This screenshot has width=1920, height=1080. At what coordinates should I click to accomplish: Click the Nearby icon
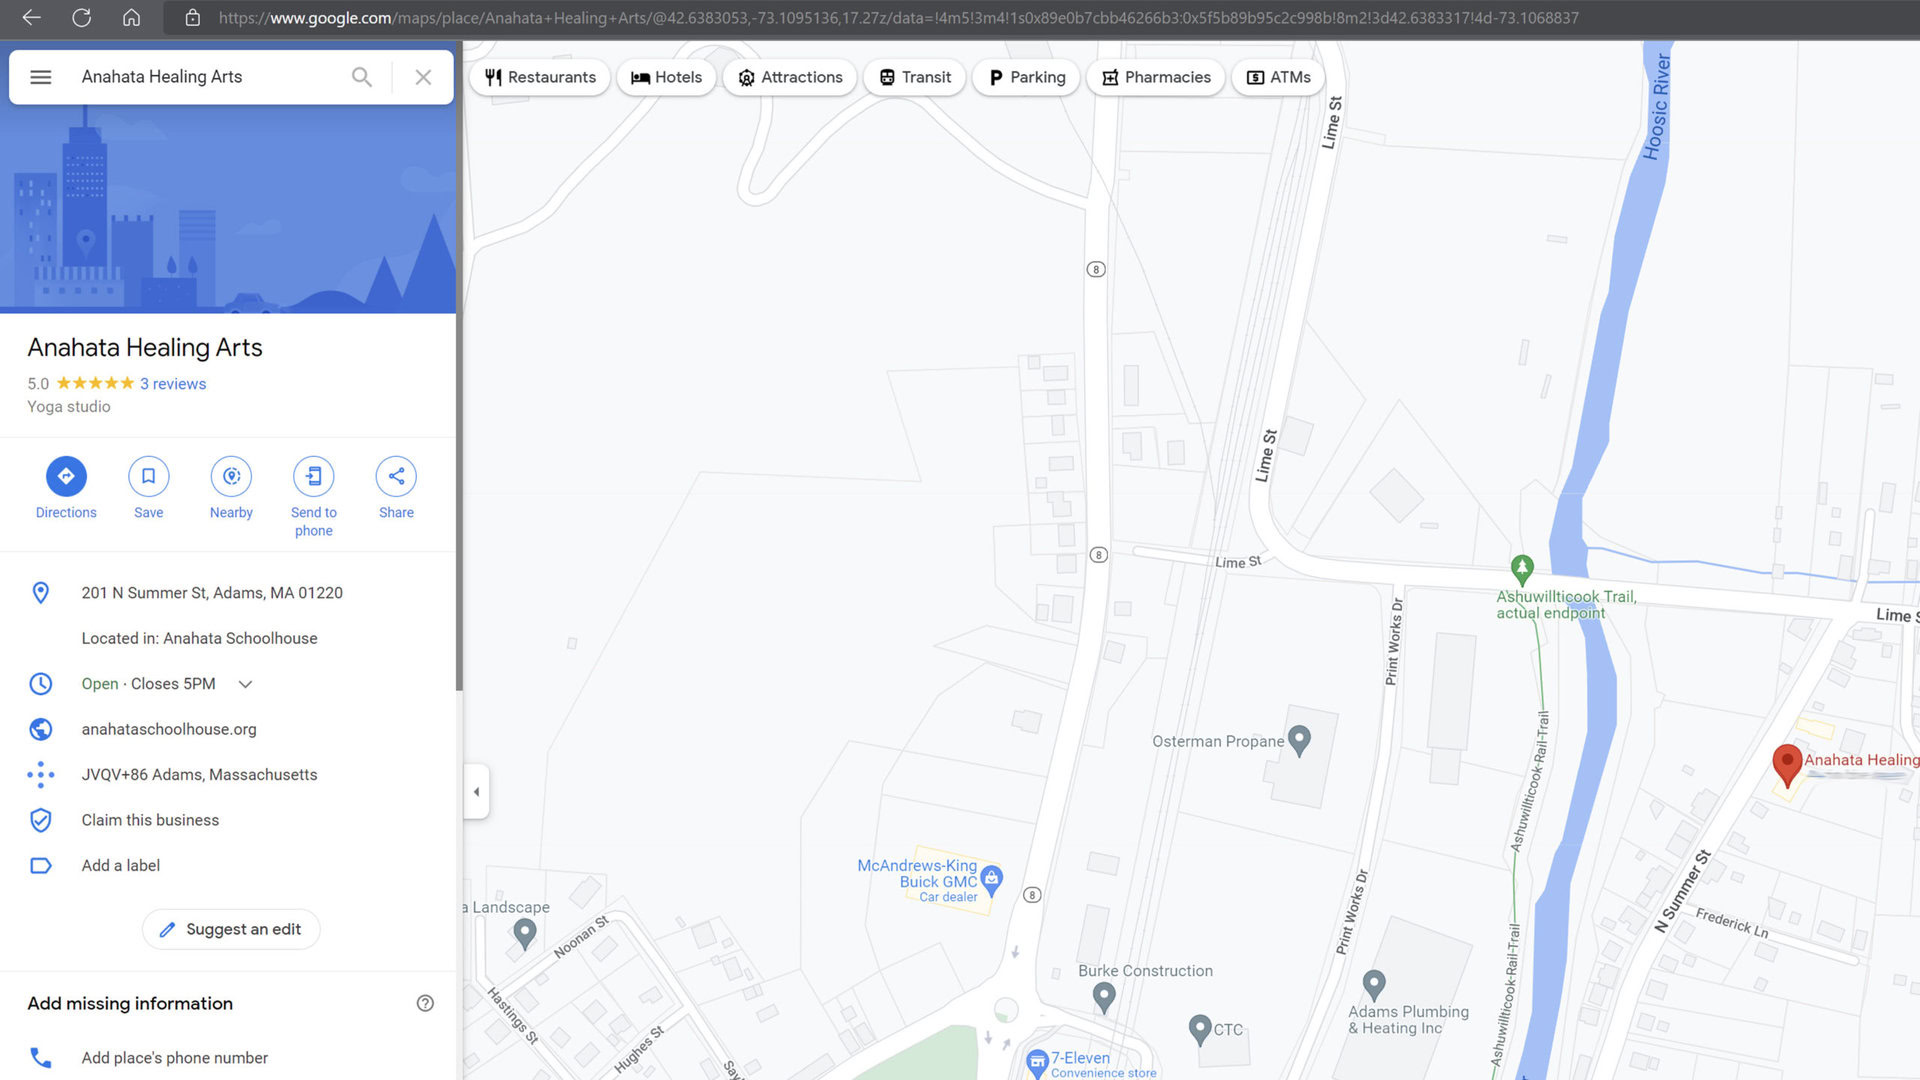231,476
